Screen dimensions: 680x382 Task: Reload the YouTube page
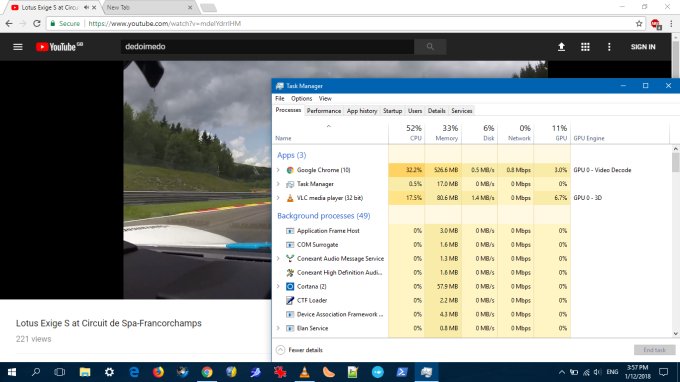point(37,23)
